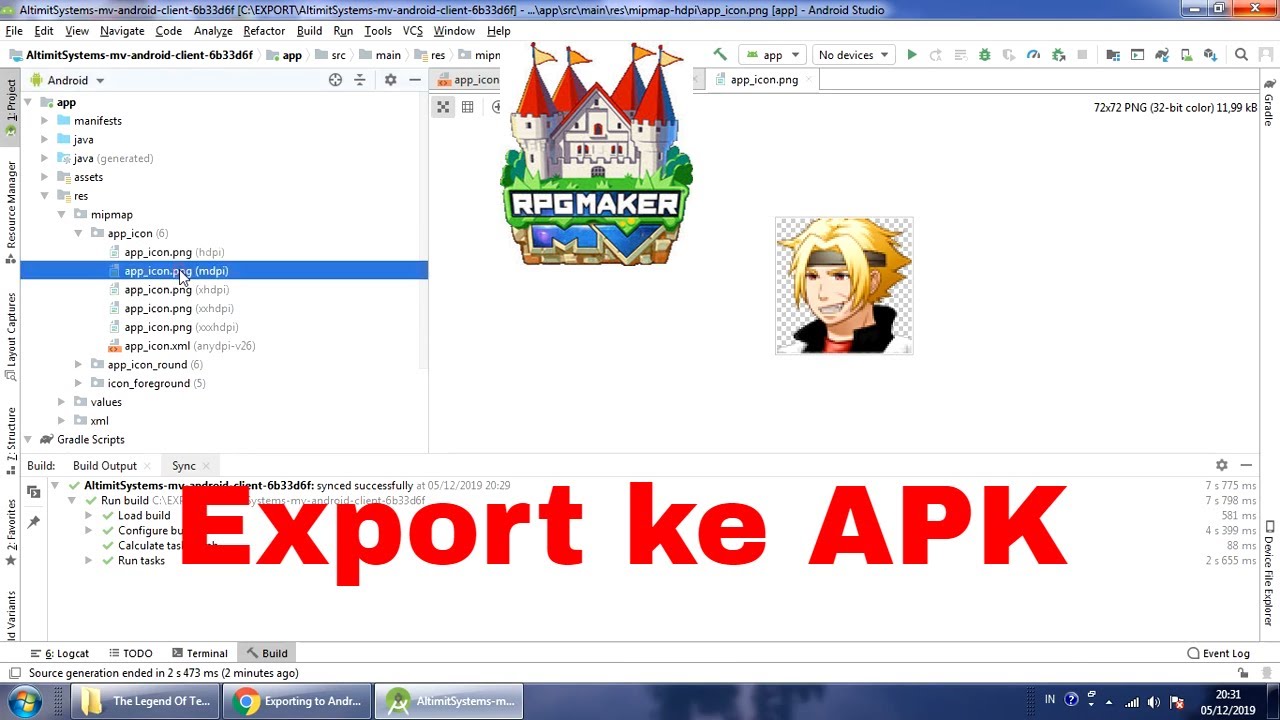Open the app run configuration dropdown

[x=772, y=55]
